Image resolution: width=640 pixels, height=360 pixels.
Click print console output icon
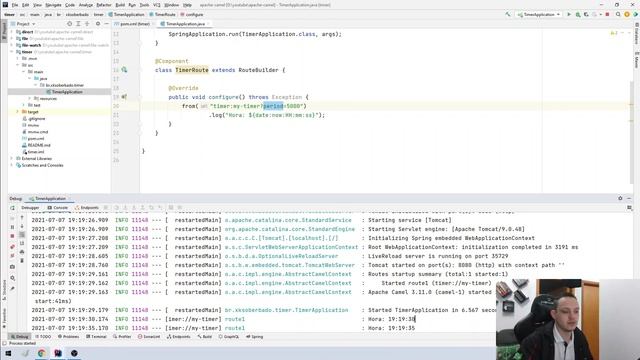[22, 252]
